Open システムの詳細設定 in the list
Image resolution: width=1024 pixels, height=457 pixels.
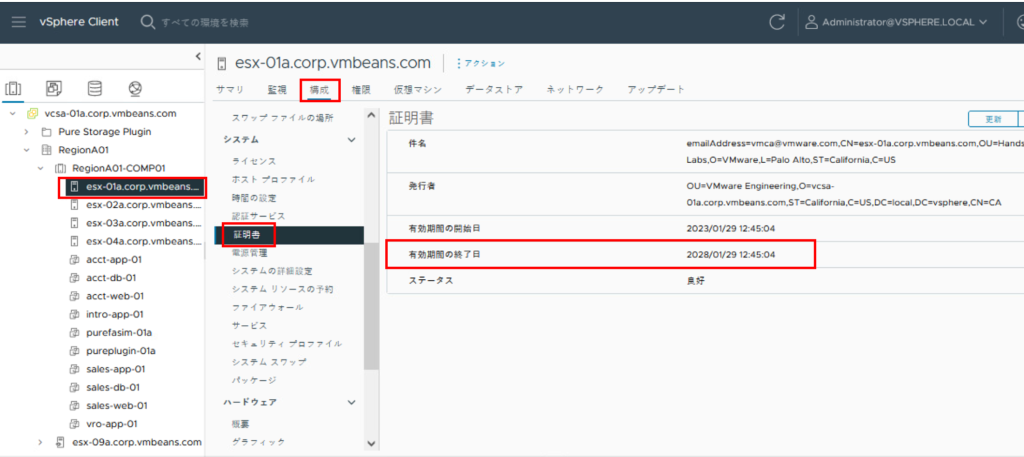[272, 270]
